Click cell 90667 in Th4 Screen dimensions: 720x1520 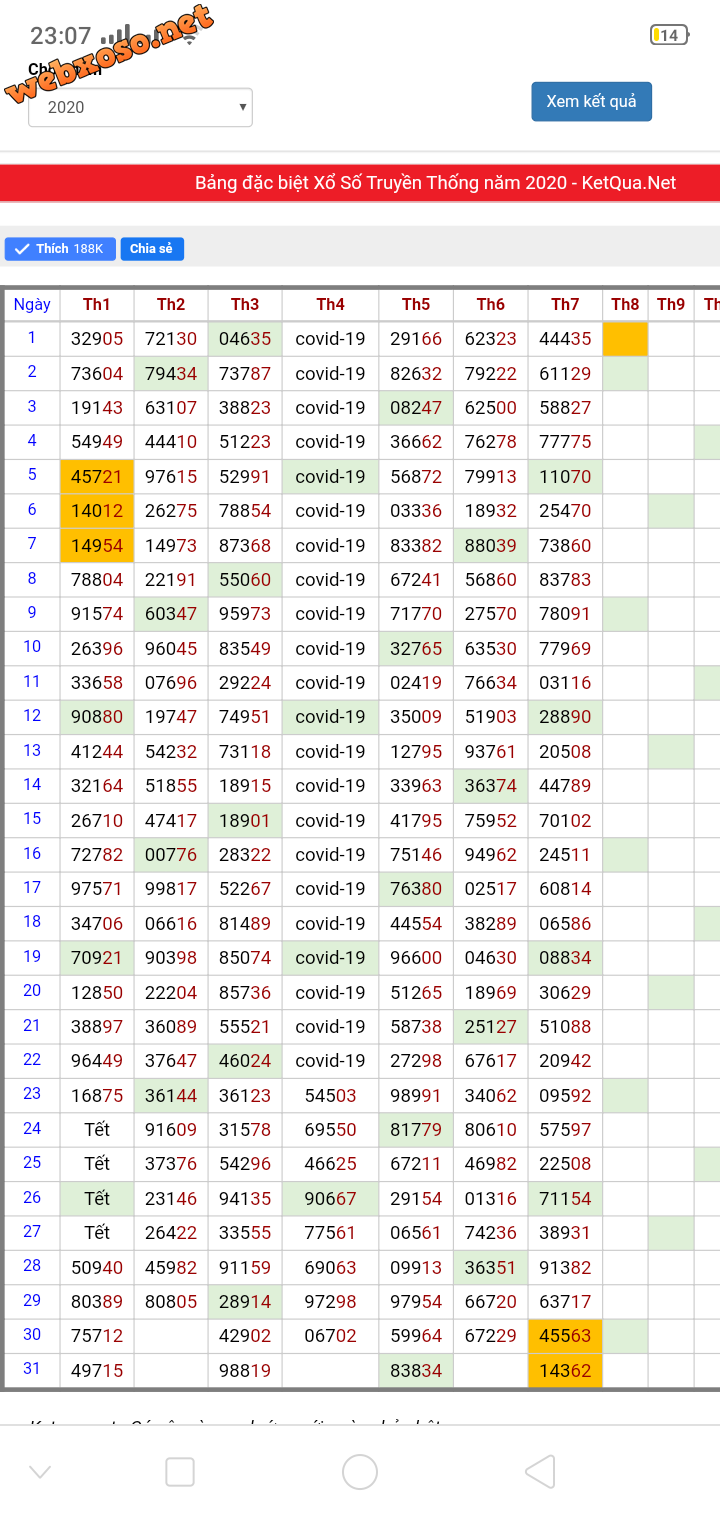(x=330, y=1198)
